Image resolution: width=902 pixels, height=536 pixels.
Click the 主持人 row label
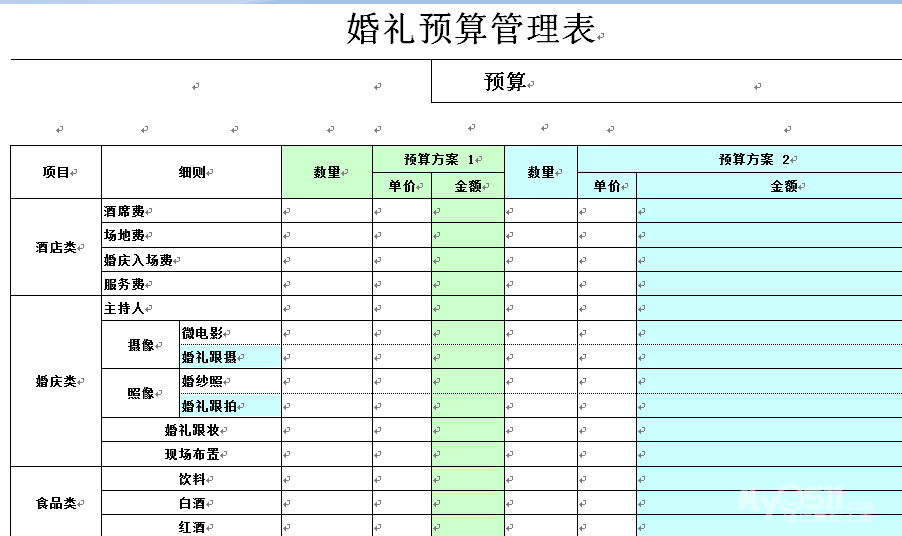pos(124,308)
